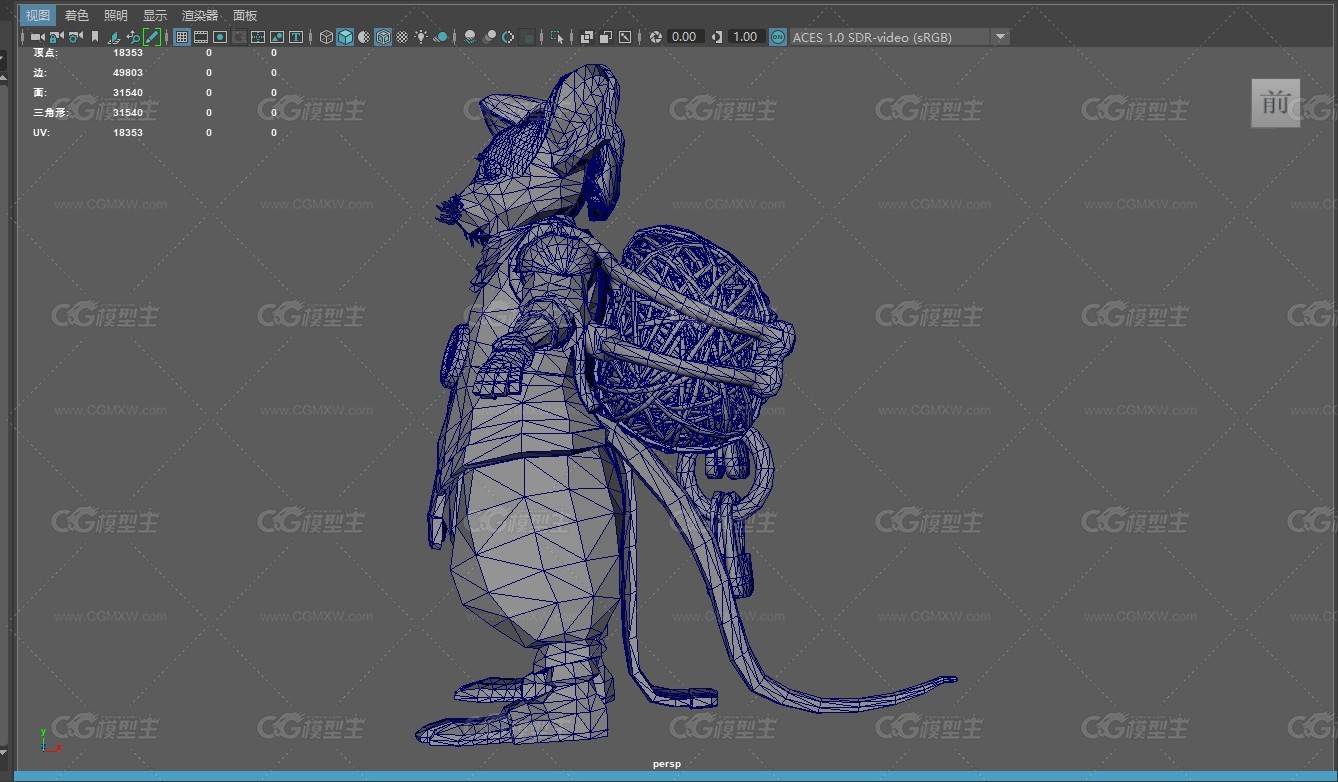Open the 着色 (Shading) menu

(x=77, y=15)
